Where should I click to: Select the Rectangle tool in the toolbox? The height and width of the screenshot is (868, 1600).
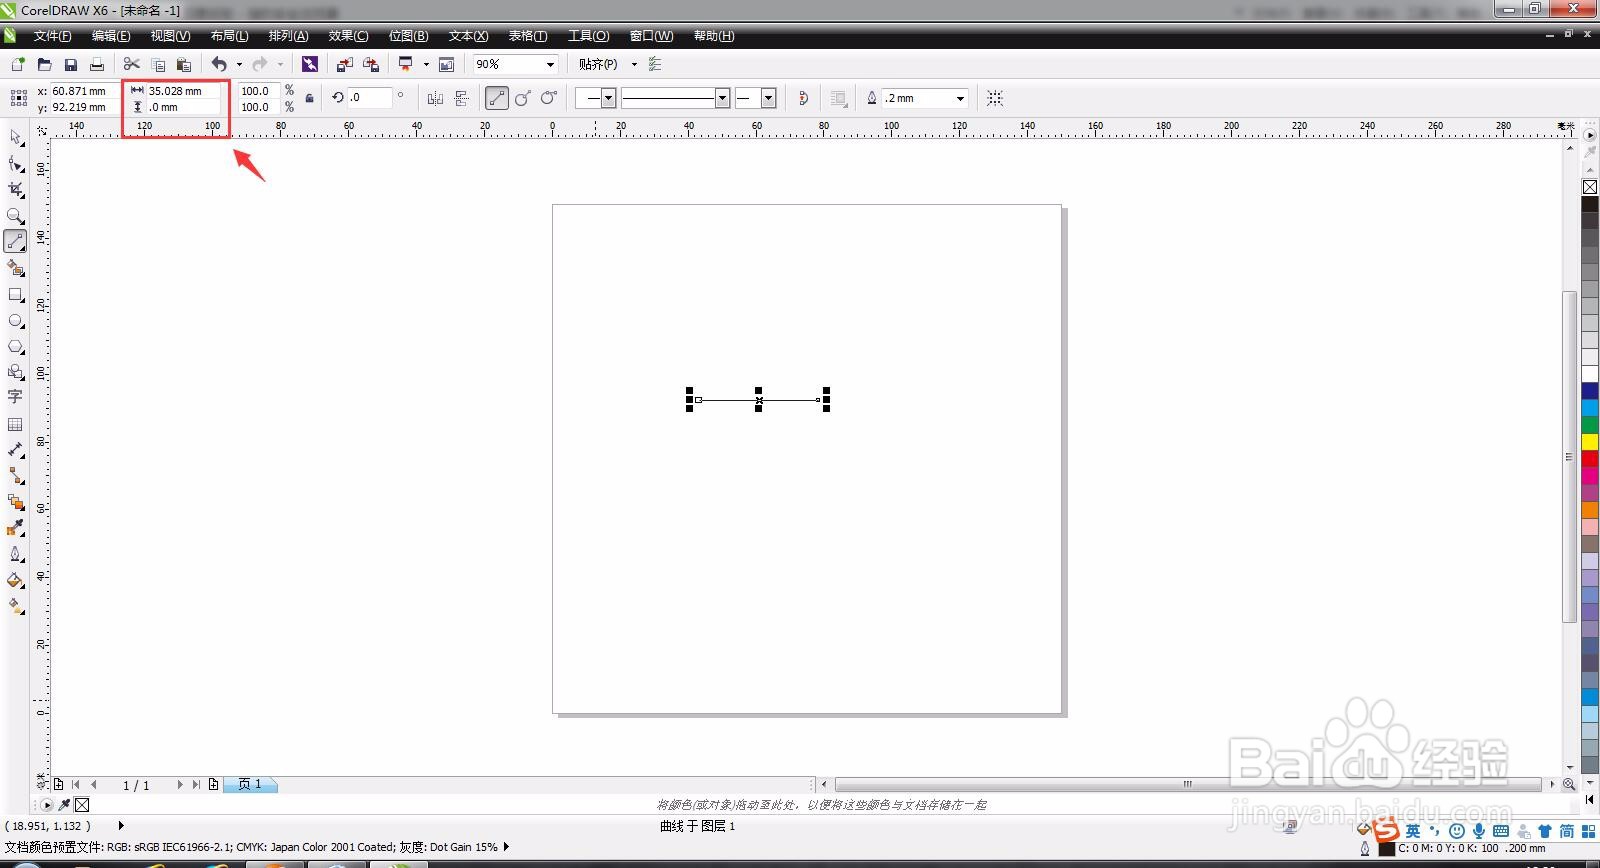[x=15, y=294]
